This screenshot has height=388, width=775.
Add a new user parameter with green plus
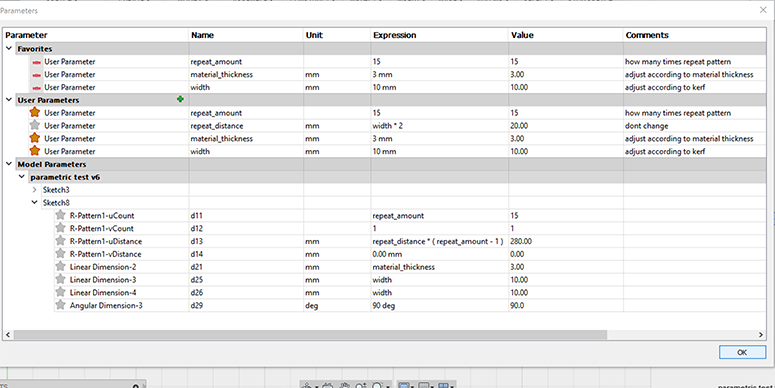pyautogui.click(x=180, y=99)
